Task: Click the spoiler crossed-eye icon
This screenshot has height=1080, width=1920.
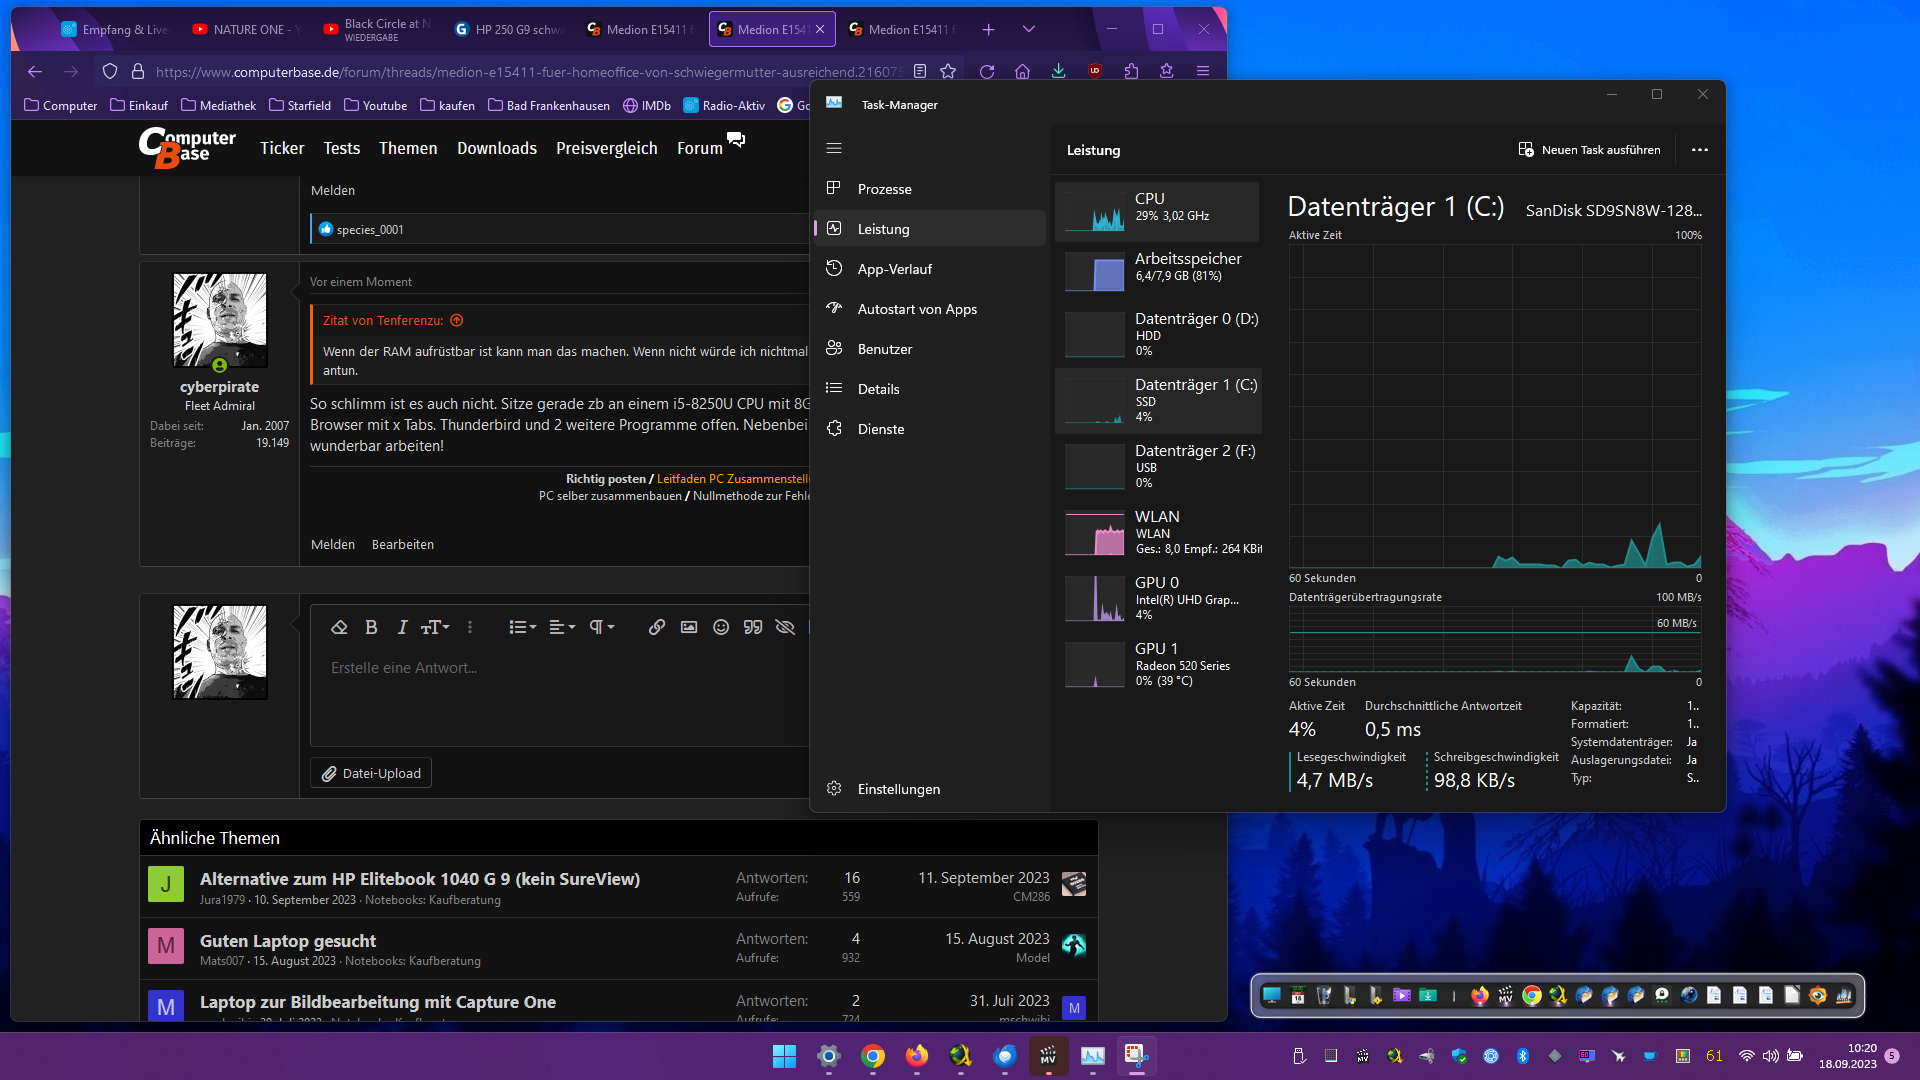Action: tap(785, 627)
